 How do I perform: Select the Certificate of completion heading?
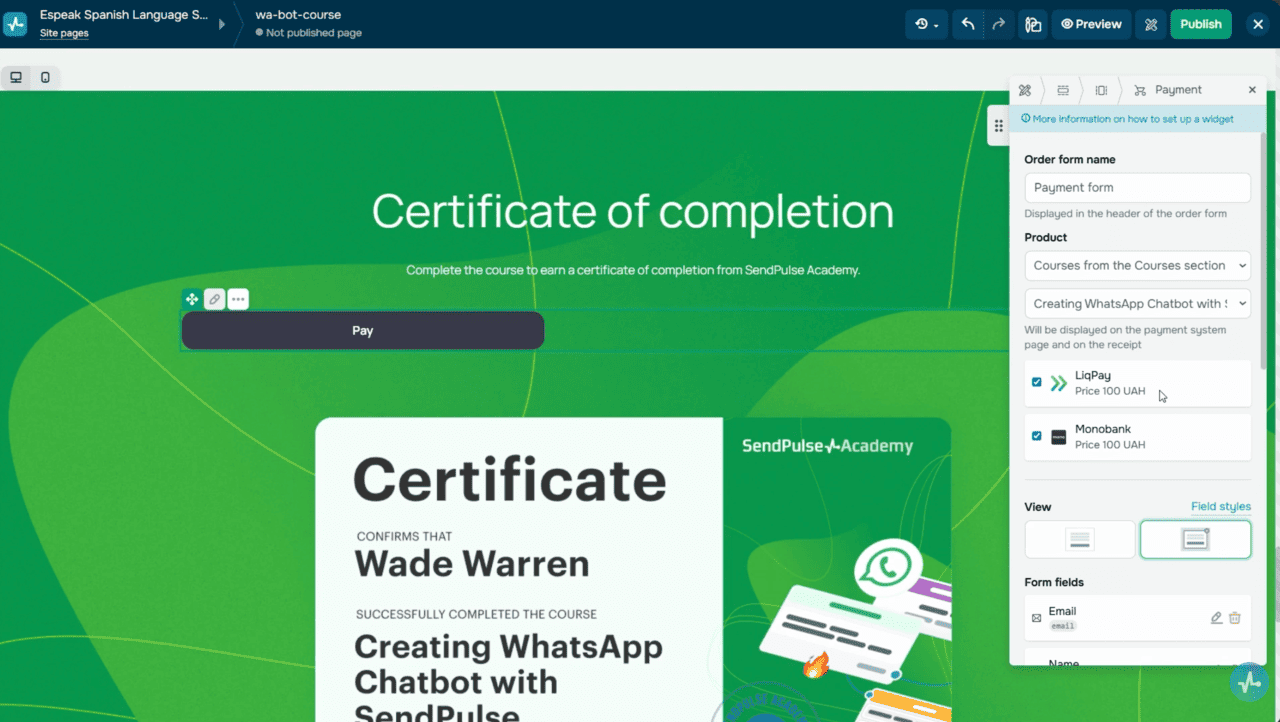click(x=632, y=211)
